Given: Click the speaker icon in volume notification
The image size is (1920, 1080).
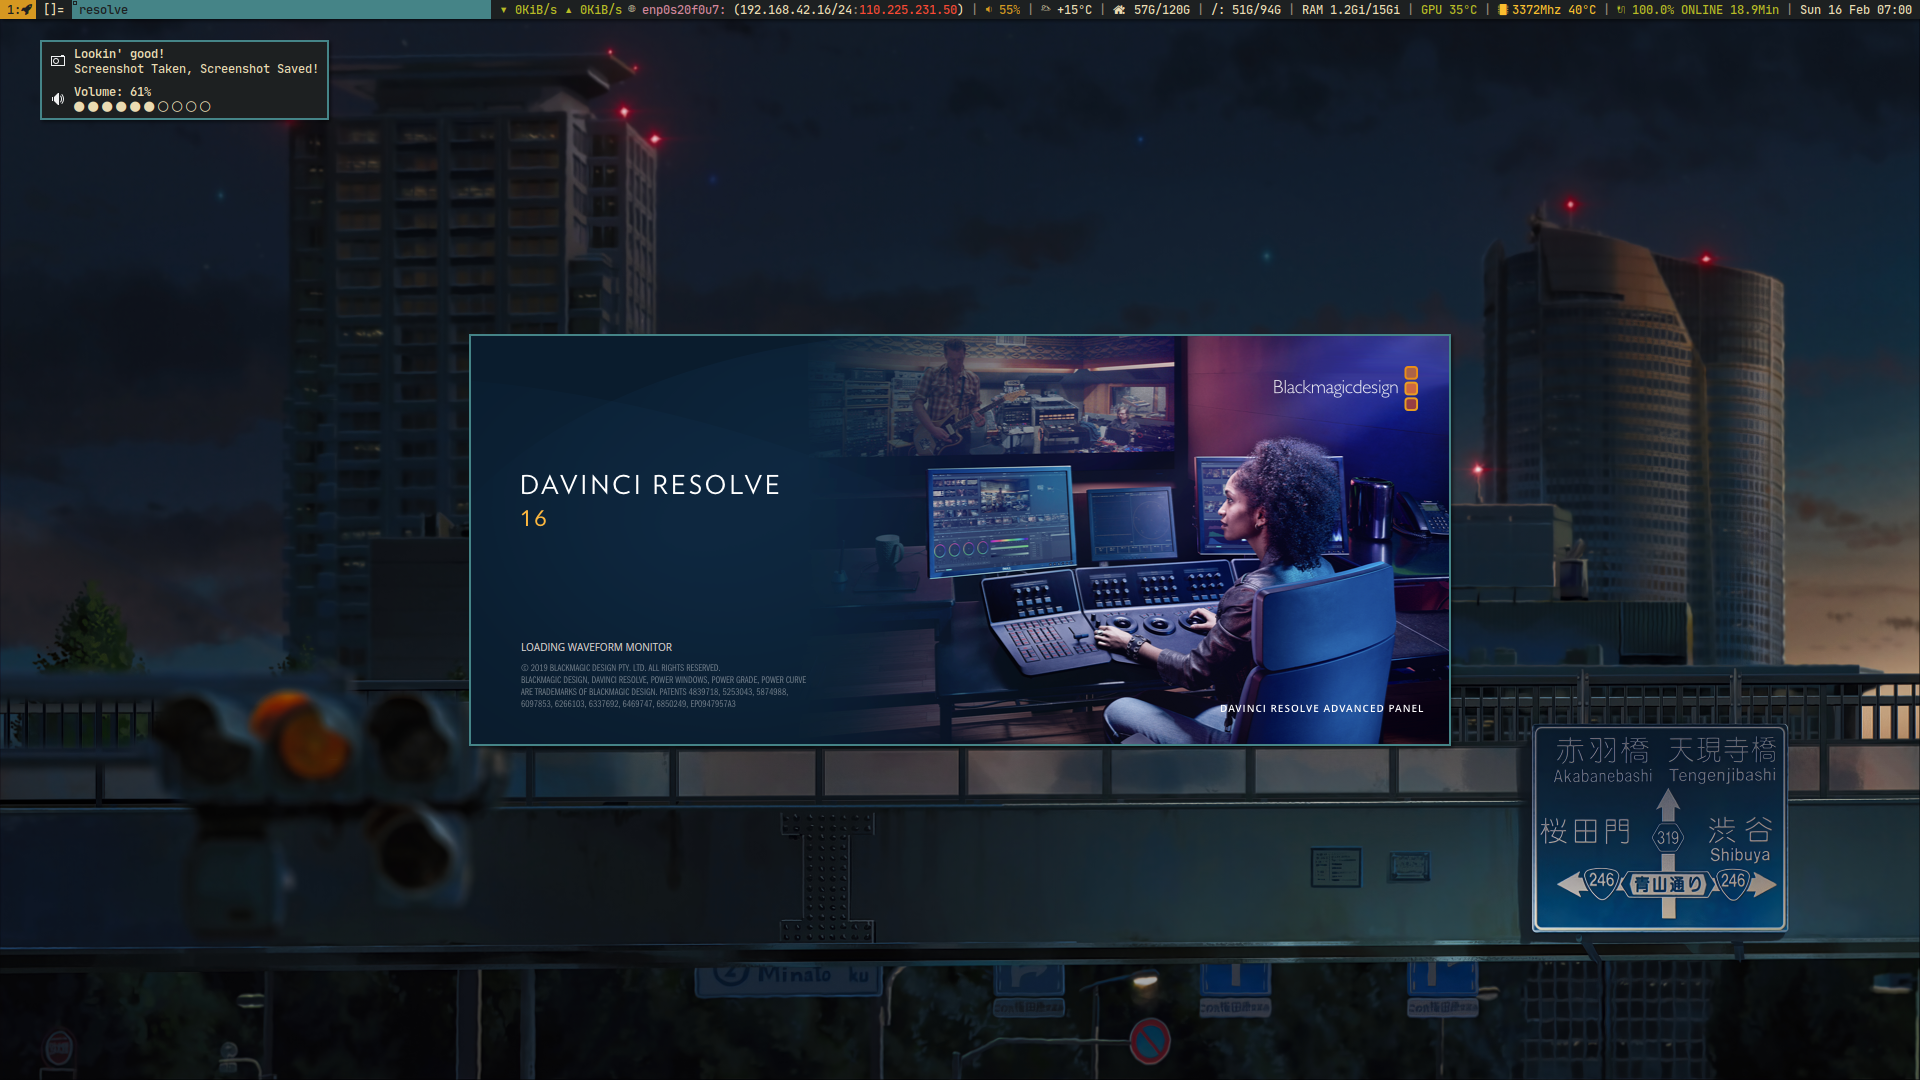Looking at the screenshot, I should (58, 99).
